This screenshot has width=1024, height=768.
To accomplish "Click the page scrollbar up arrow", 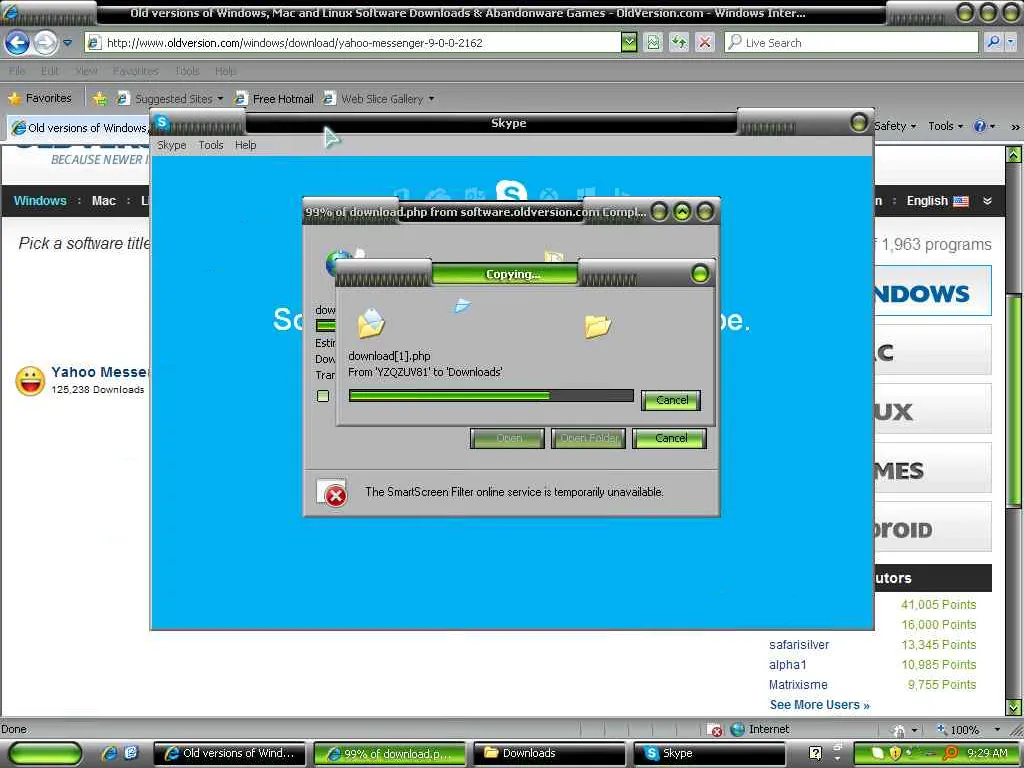I will 1014,155.
